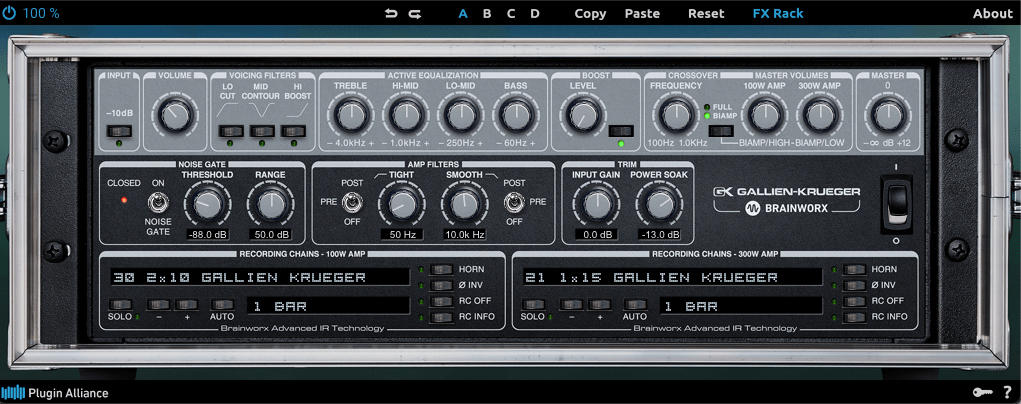The height and width of the screenshot is (404, 1021).
Task: Flip the amp main power rocker switch
Action: (x=895, y=198)
